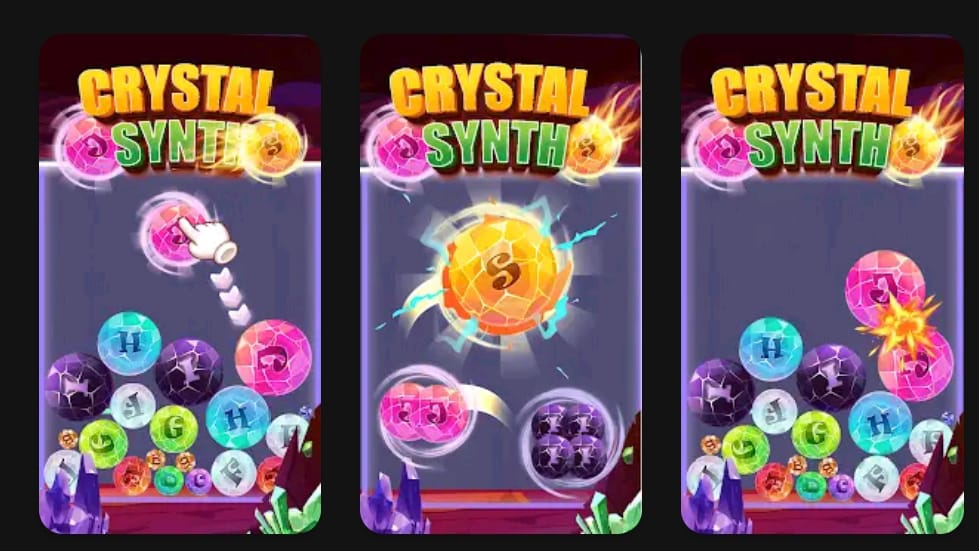Click the Crystal title in first screenshot

(x=176, y=92)
